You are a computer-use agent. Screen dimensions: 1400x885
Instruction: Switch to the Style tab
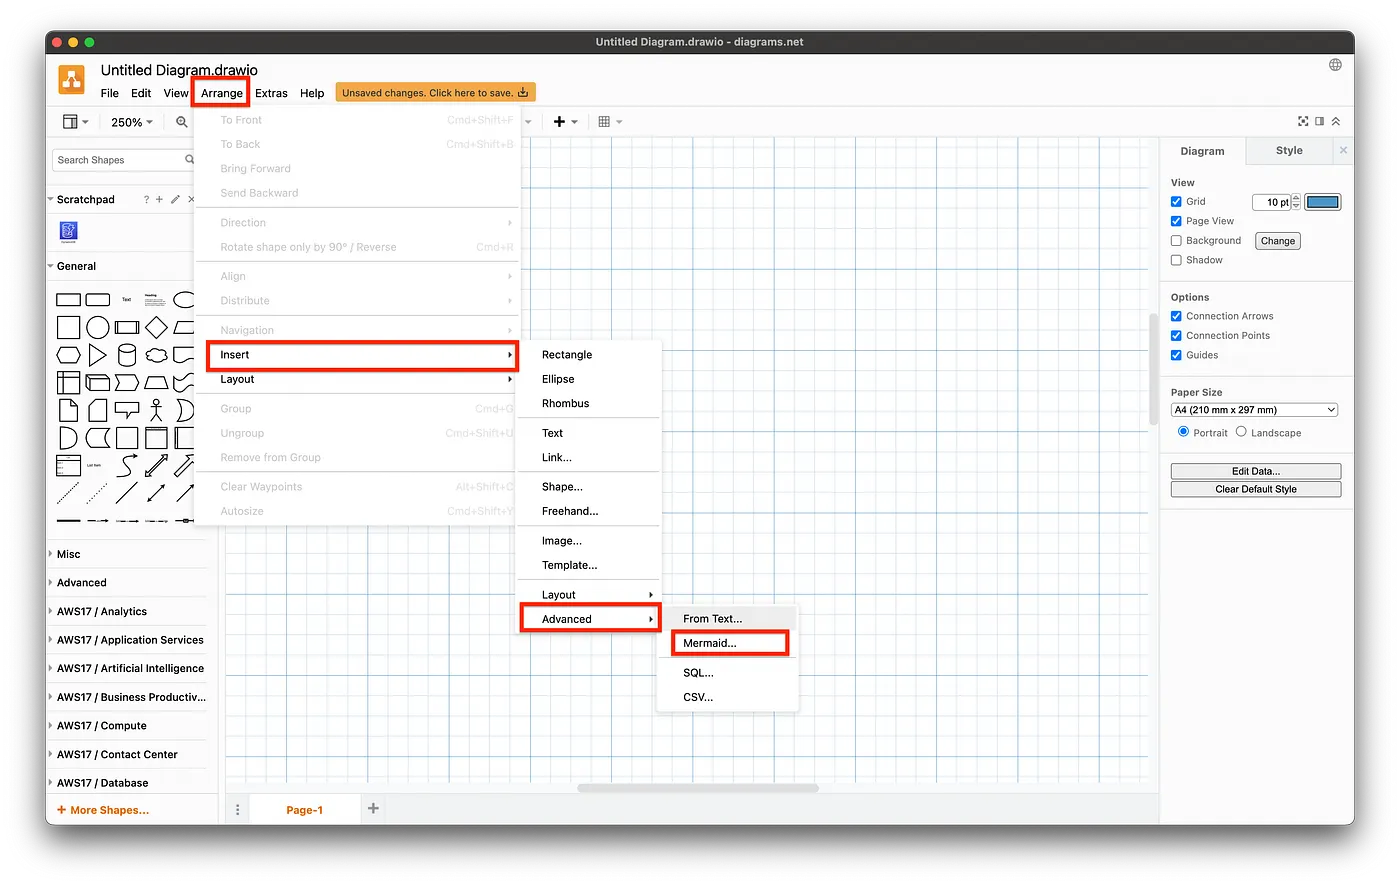click(x=1289, y=151)
